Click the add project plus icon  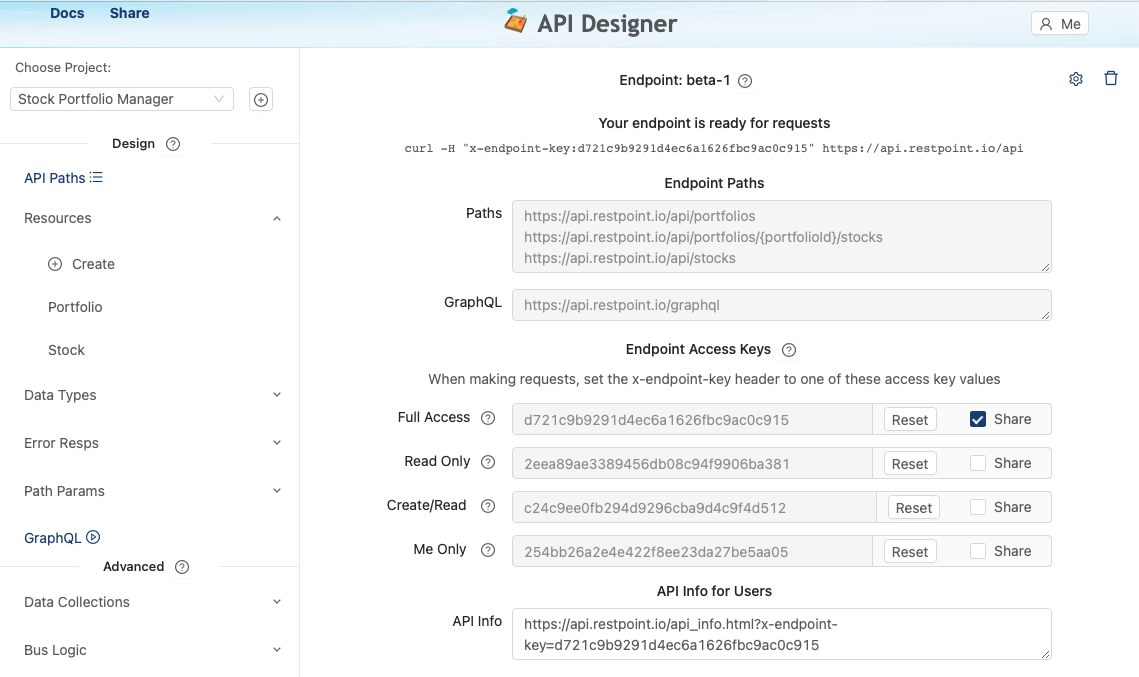click(x=261, y=100)
